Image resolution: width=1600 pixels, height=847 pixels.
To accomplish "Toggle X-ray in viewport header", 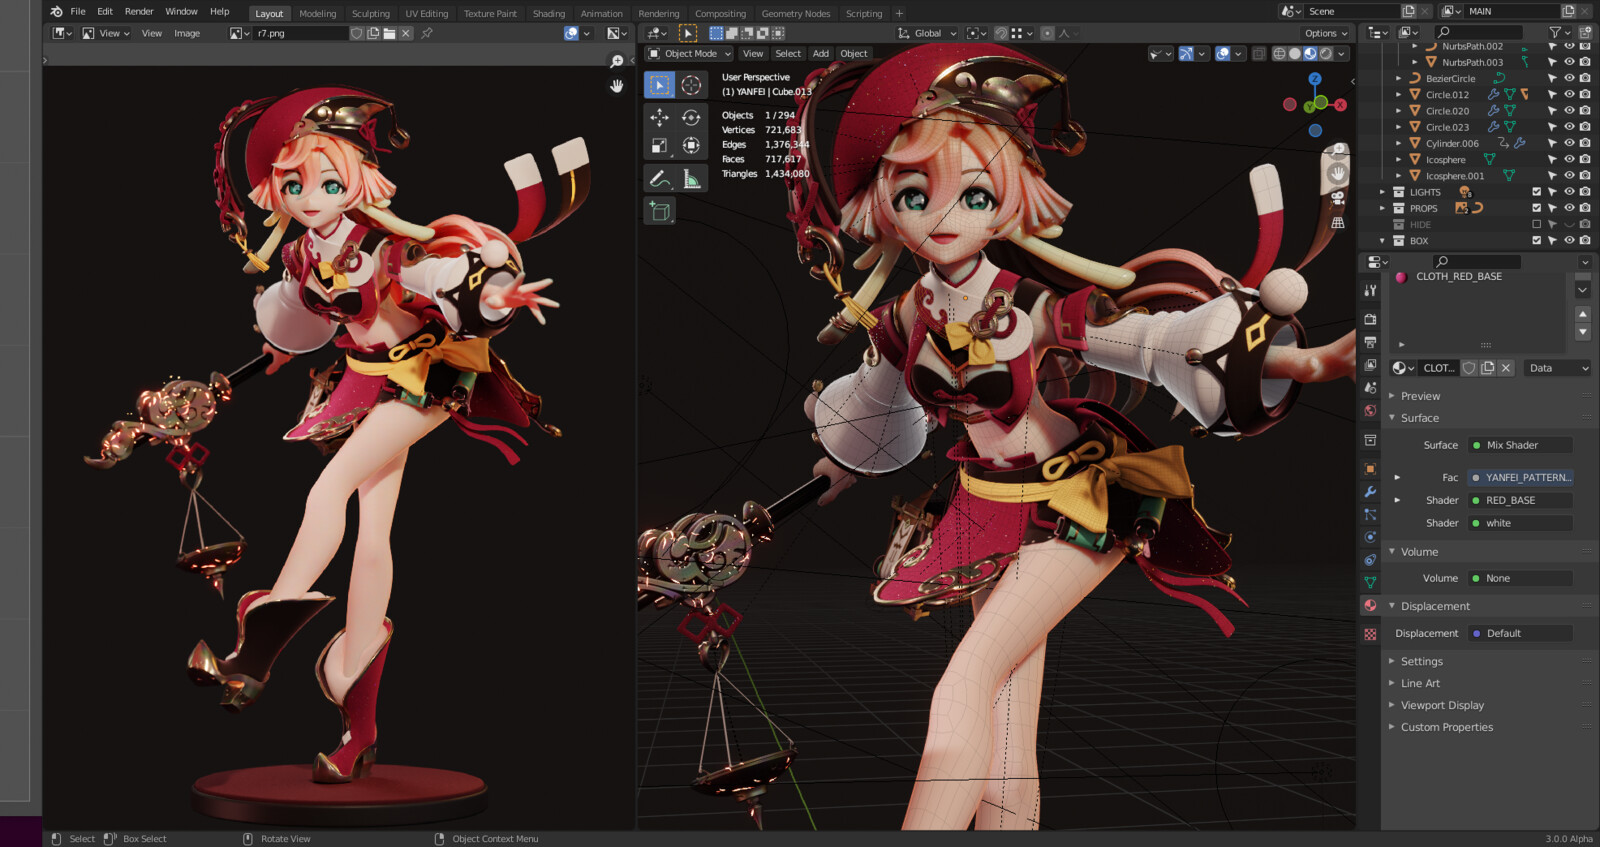I will [1259, 54].
